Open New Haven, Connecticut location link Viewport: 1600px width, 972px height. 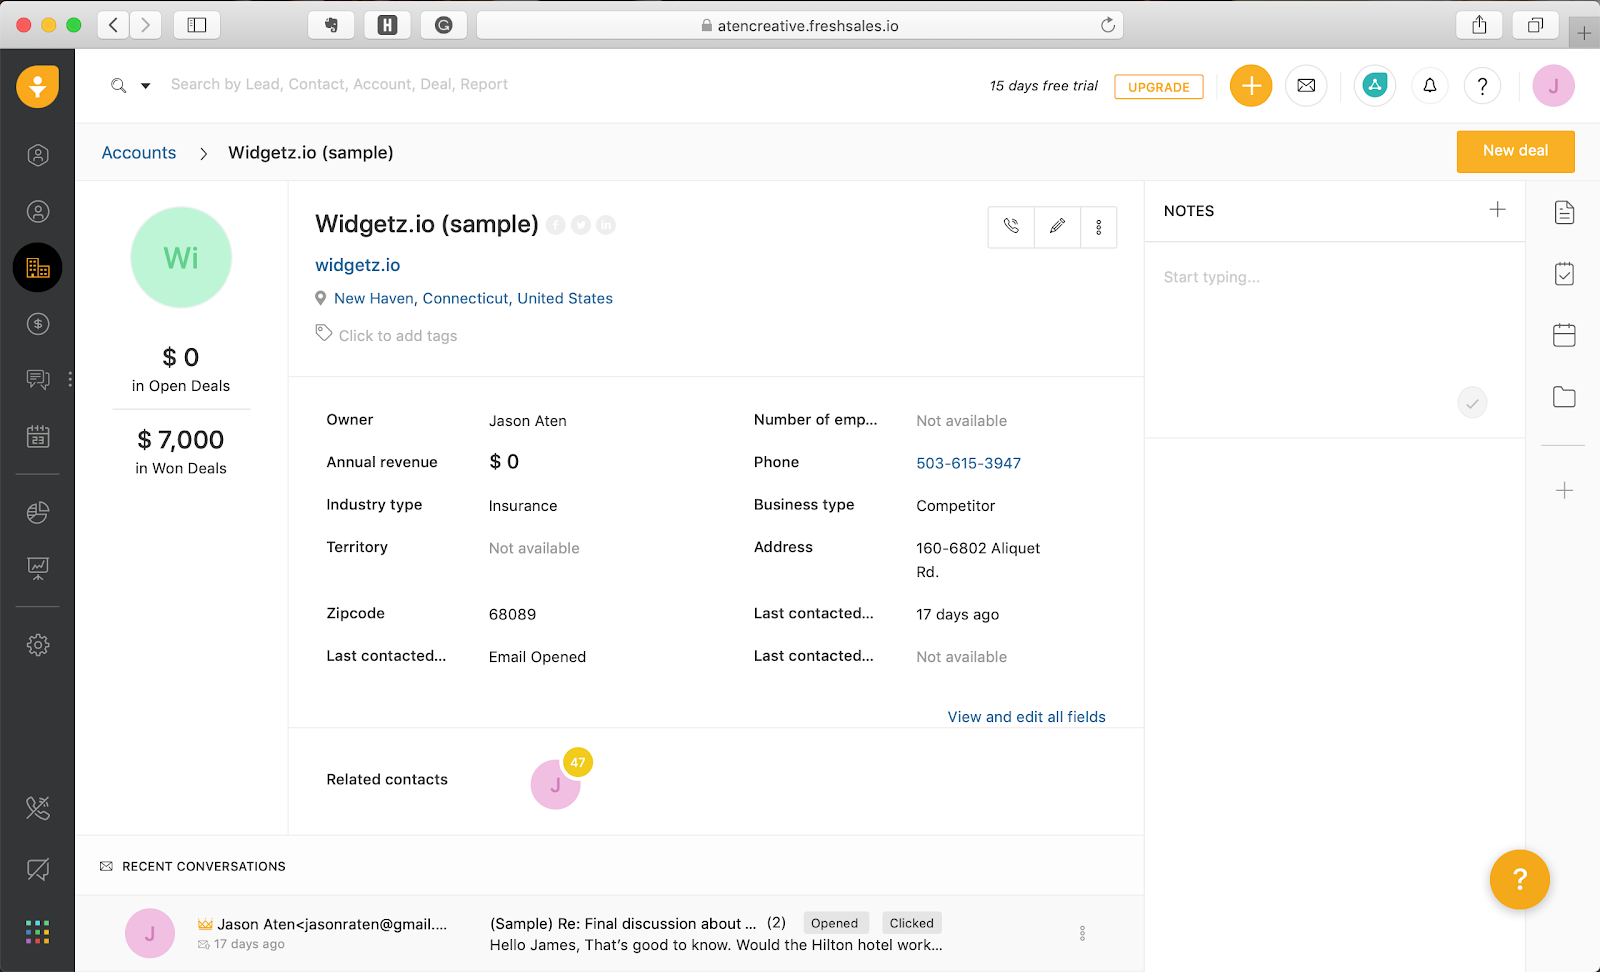tap(473, 298)
